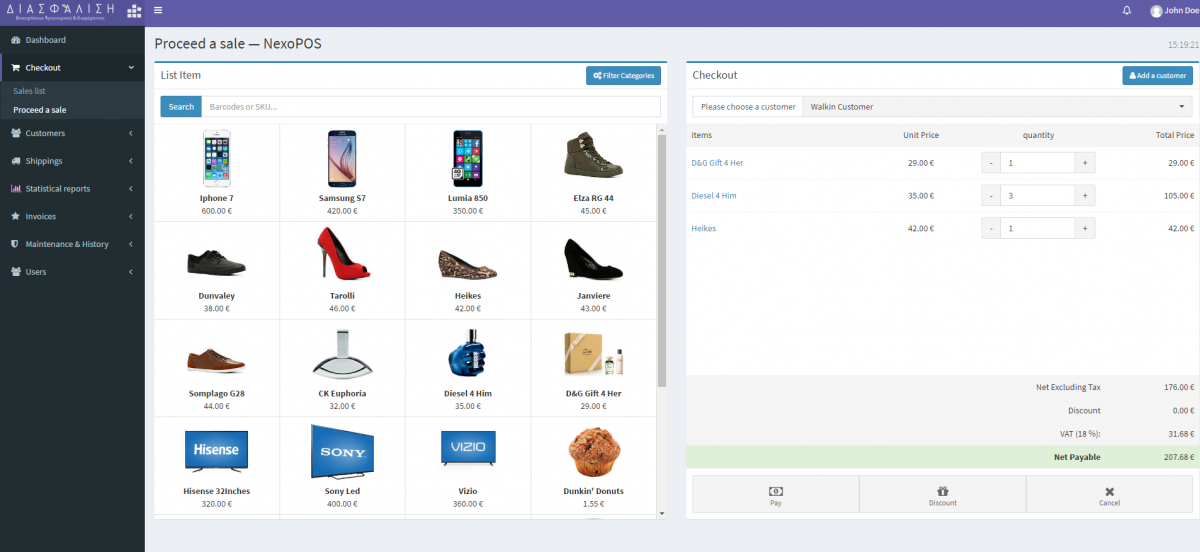
Task: Increase quantity of D&G Gift 4 Her
Action: coord(1086,163)
